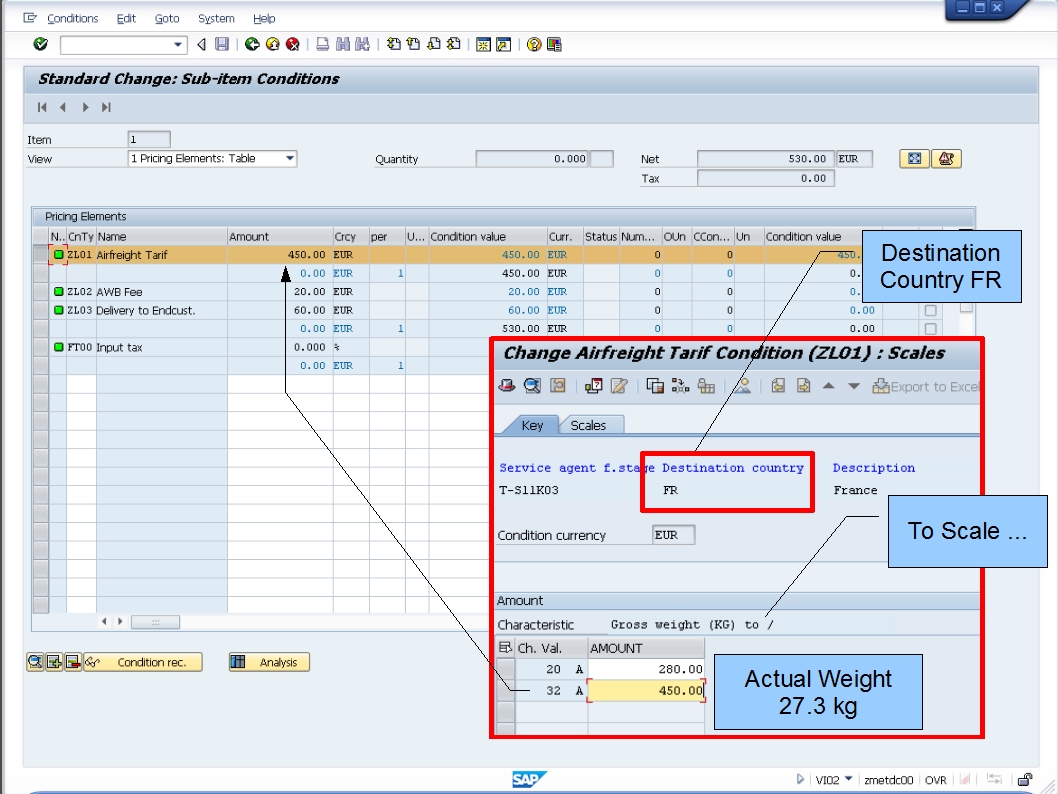Screen dimensions: 1058x794
Task: Click the green Enter checkmark icon
Action: pos(41,44)
